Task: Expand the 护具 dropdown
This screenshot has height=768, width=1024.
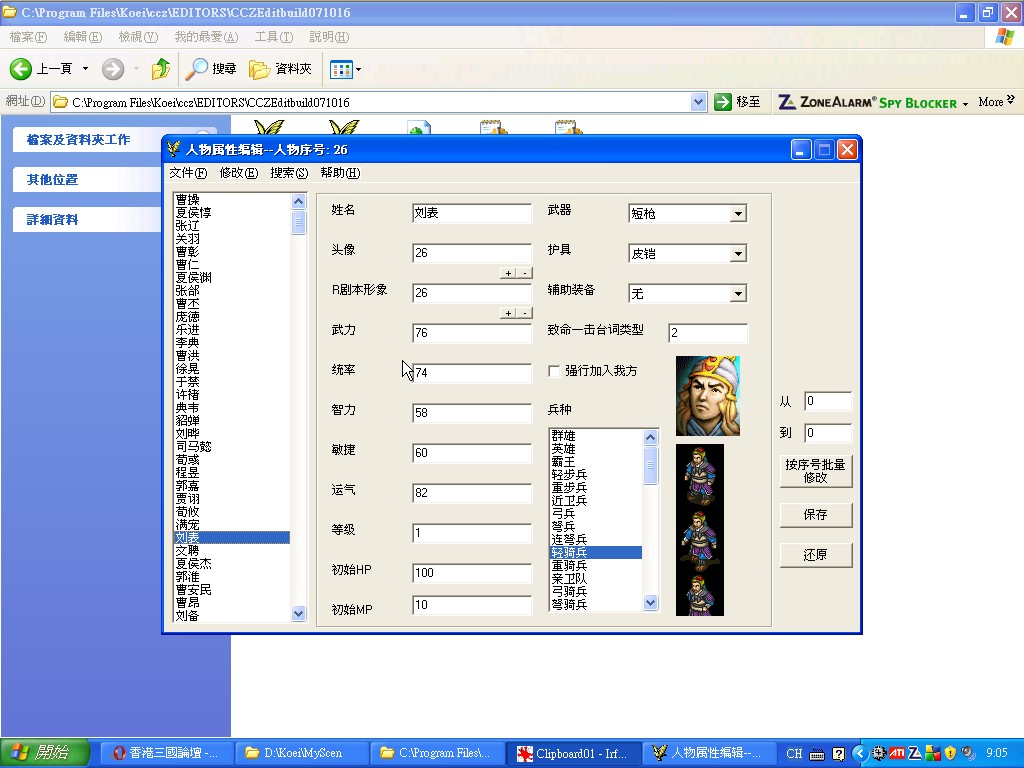Action: pos(738,254)
